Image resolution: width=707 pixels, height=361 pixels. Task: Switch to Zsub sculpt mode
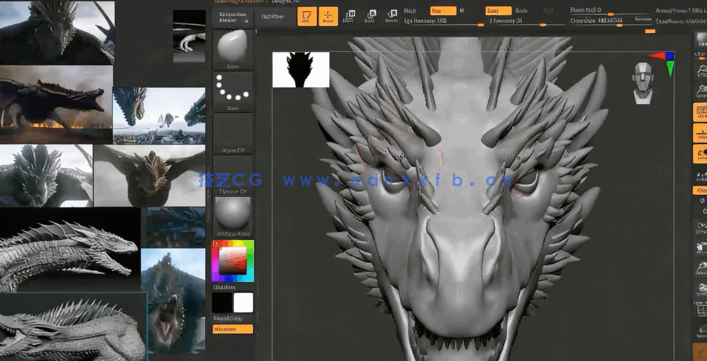click(521, 10)
